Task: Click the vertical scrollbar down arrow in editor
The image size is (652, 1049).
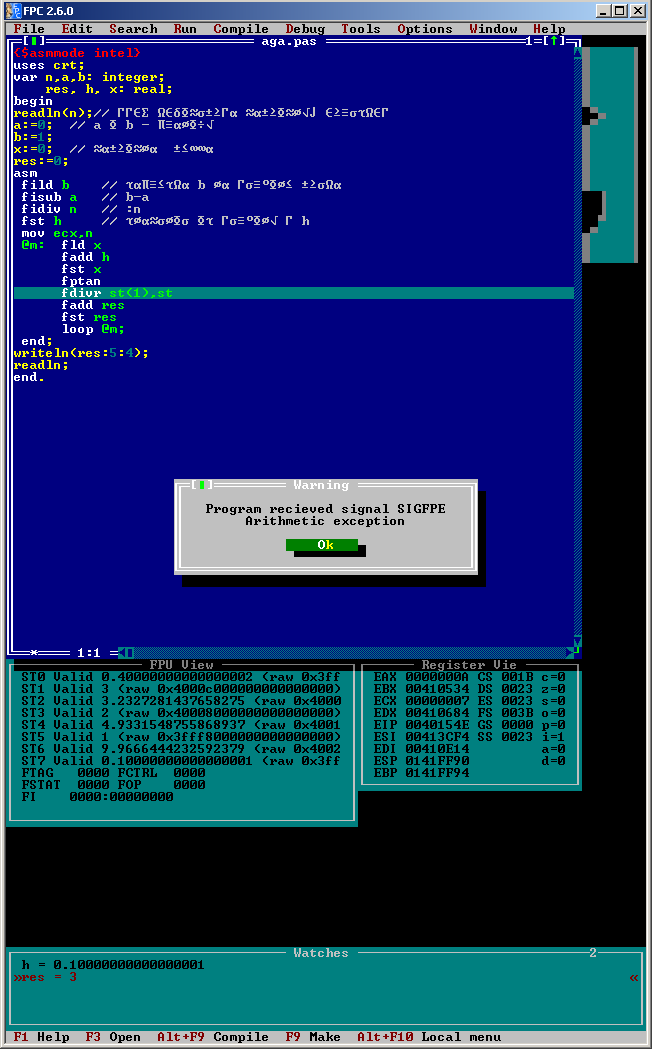Action: click(x=578, y=641)
